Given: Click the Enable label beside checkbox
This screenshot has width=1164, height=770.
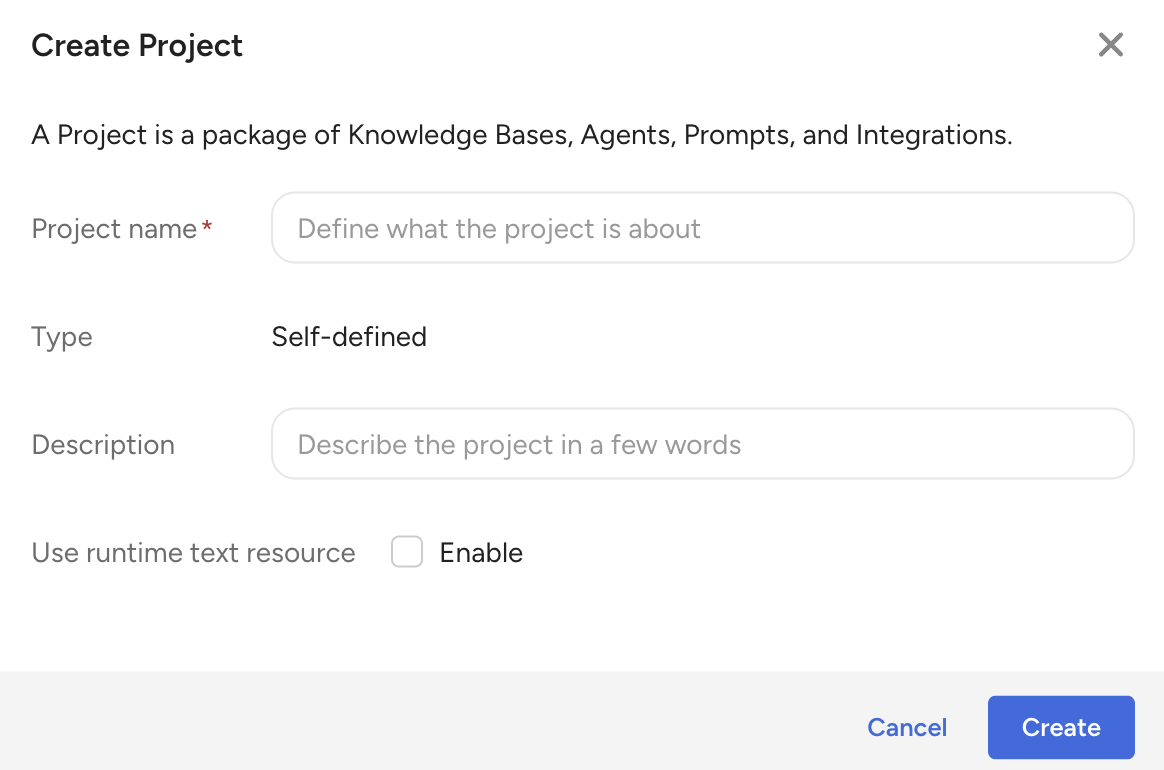Looking at the screenshot, I should point(481,553).
